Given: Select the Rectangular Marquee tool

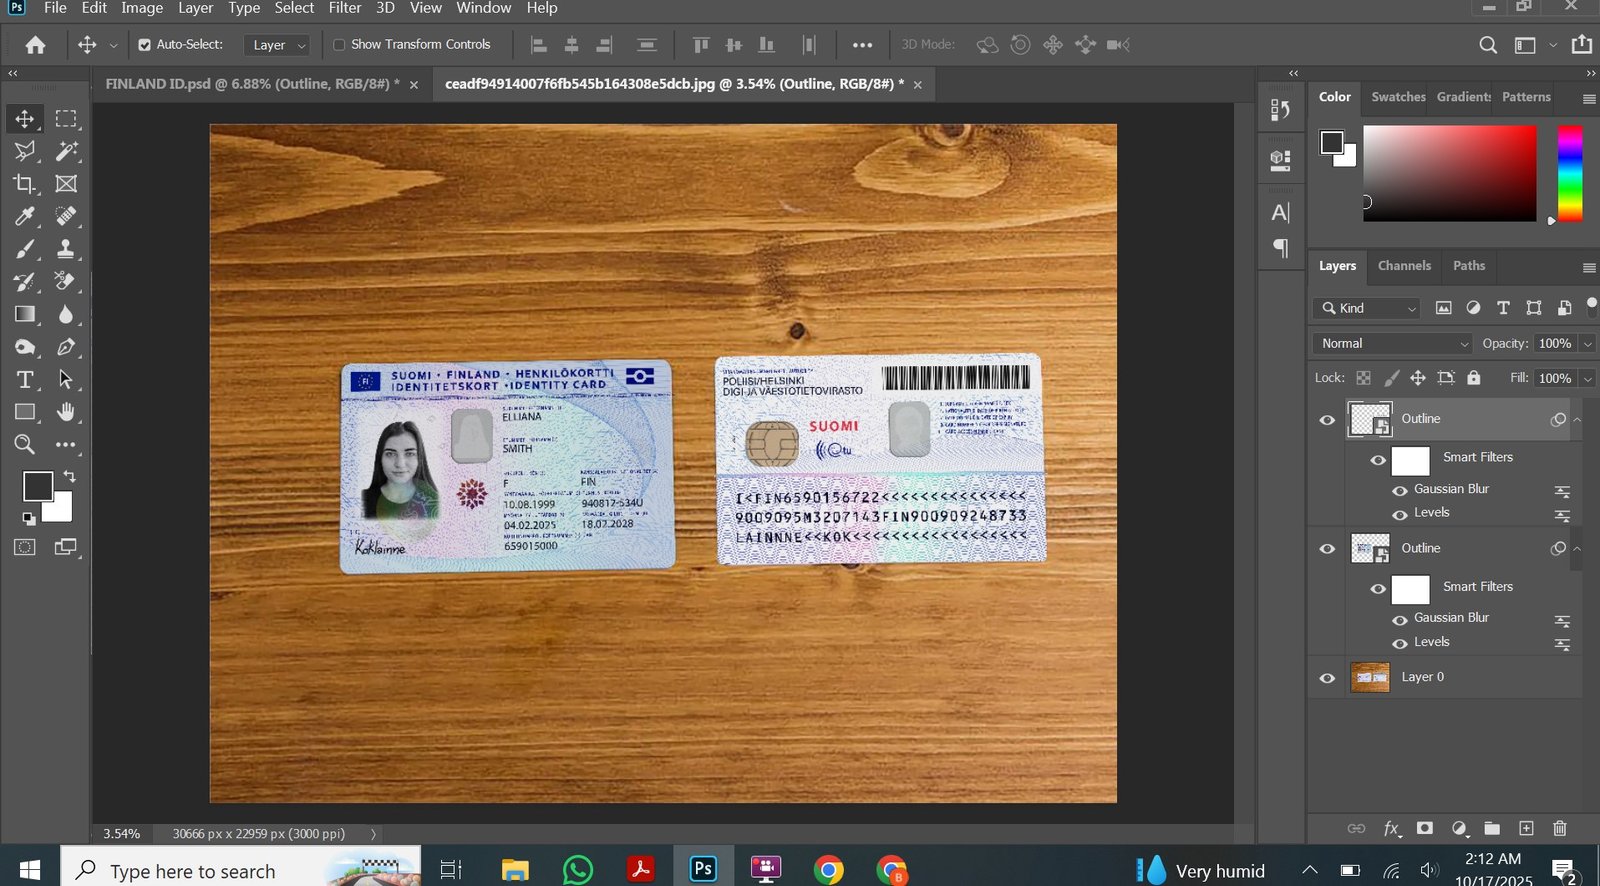Looking at the screenshot, I should click(66, 119).
